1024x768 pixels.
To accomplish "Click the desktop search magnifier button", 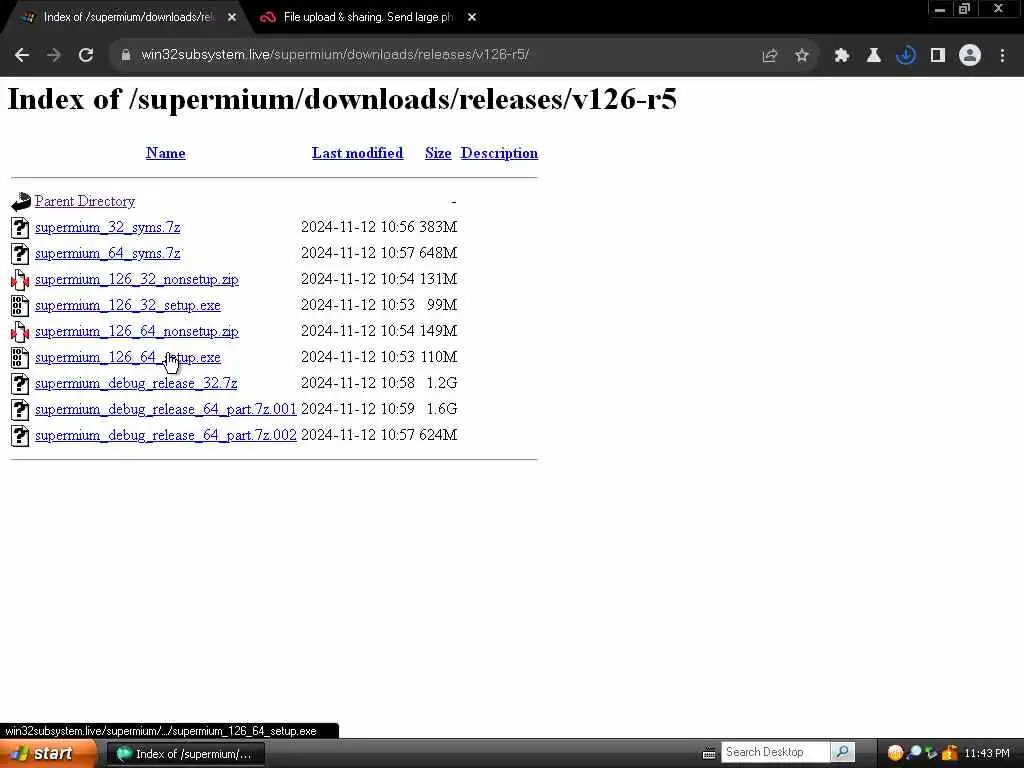I will click(842, 752).
